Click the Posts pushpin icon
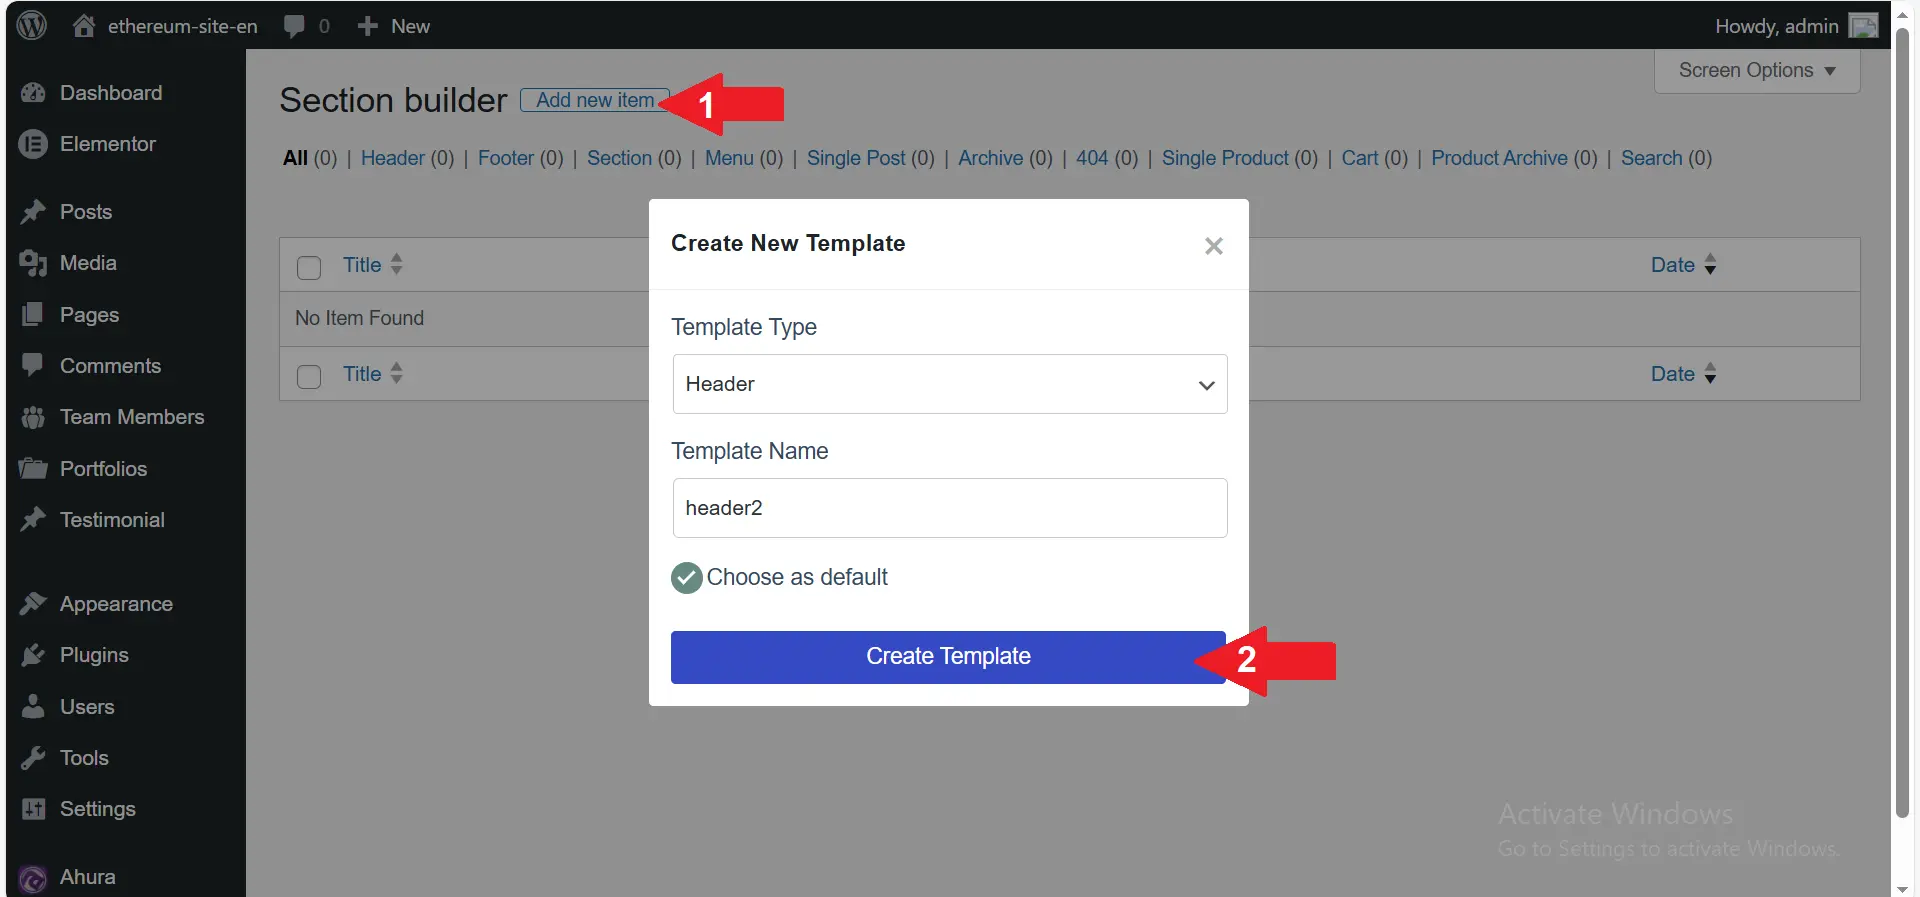 33,212
